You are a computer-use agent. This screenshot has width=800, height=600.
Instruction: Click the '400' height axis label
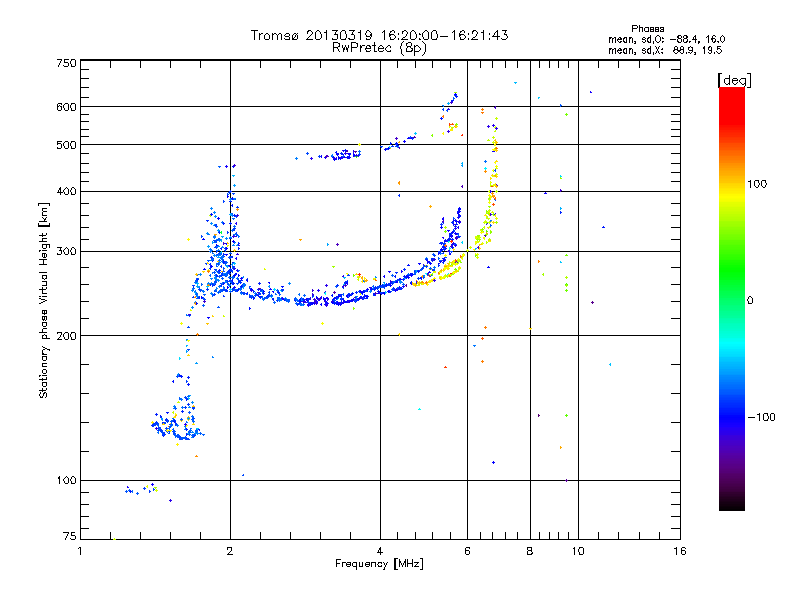point(66,192)
